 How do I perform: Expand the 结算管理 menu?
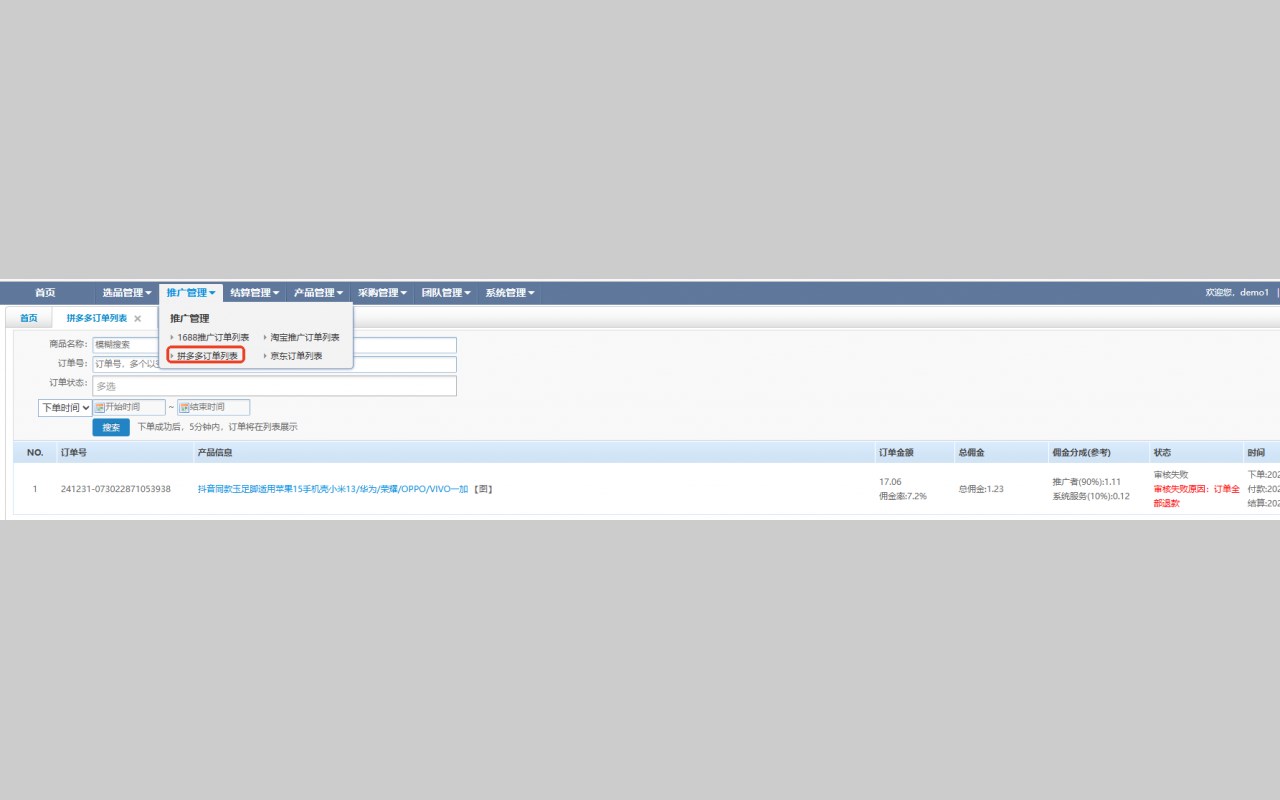tap(254, 293)
